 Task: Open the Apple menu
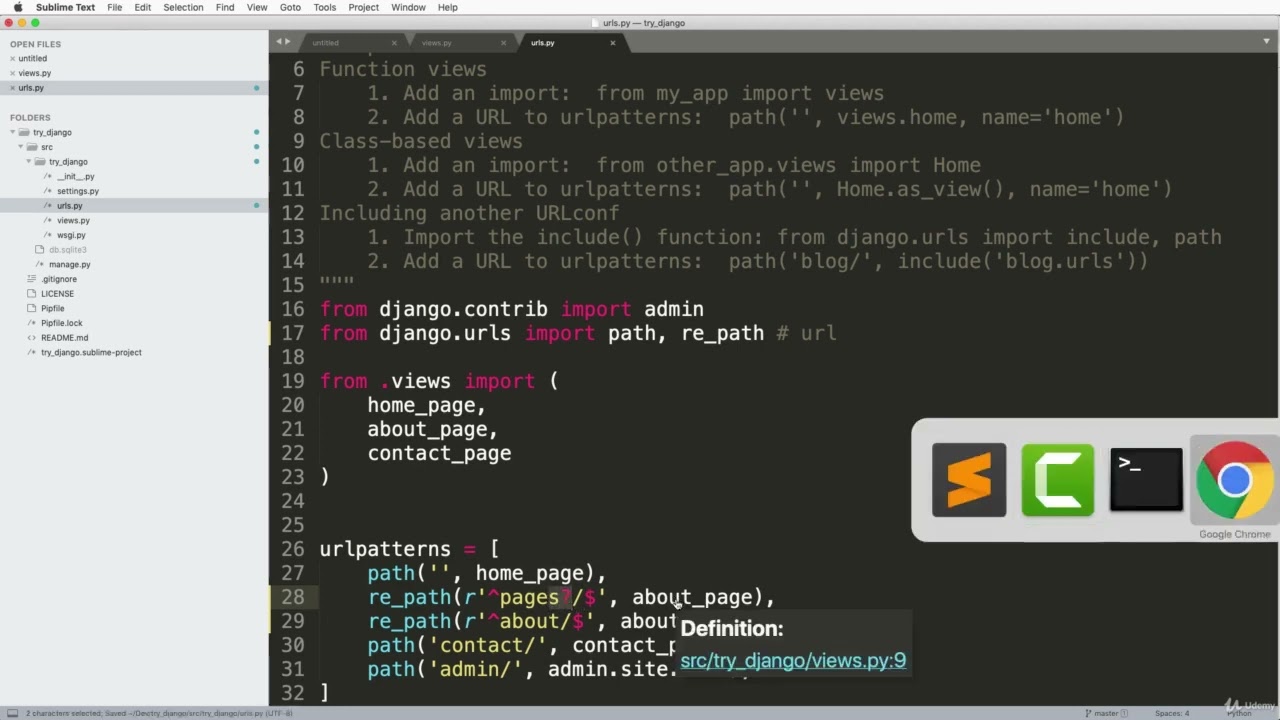pos(17,7)
